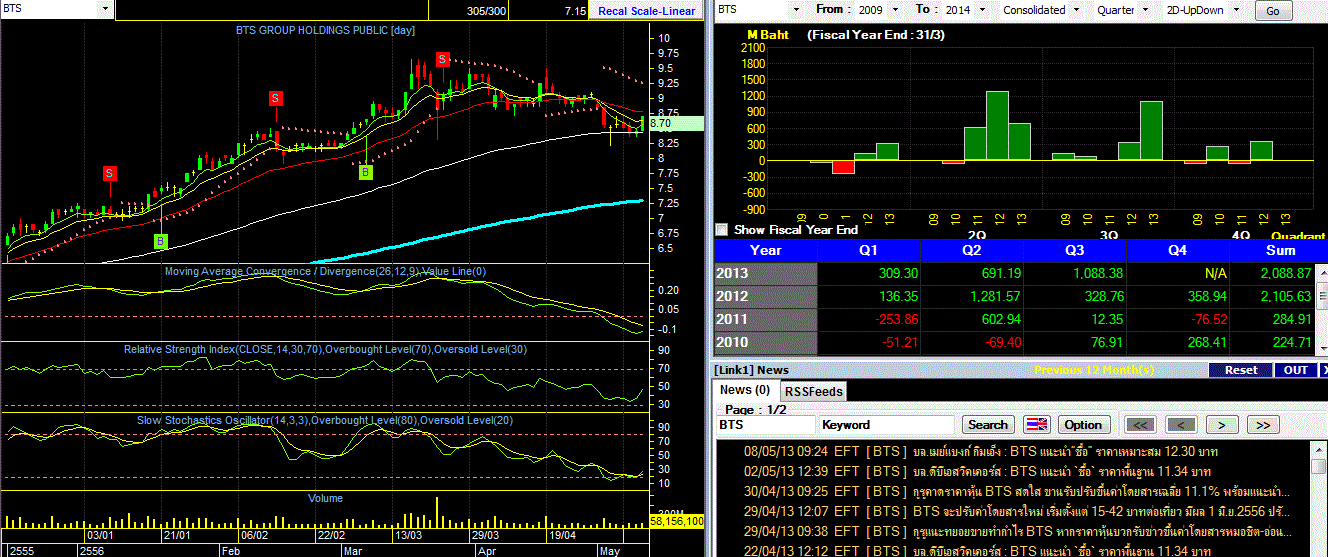Select the 2011 year row header
Image resolution: width=1328 pixels, height=557 pixels.
(x=766, y=320)
